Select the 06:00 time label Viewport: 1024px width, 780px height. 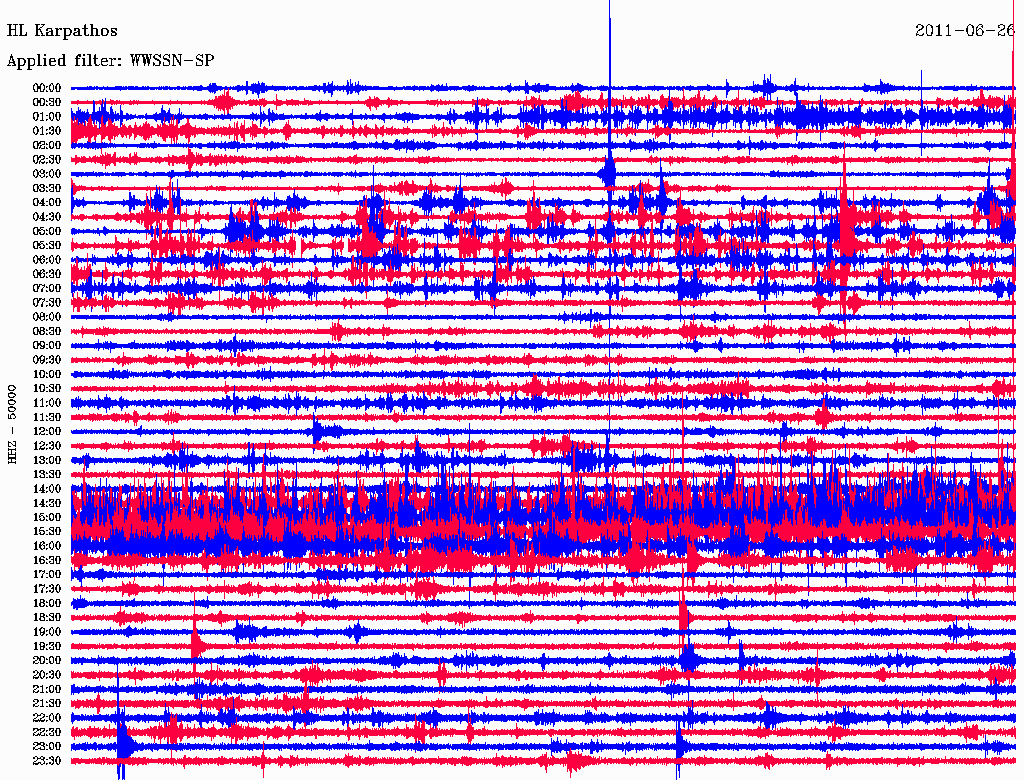pos(47,260)
